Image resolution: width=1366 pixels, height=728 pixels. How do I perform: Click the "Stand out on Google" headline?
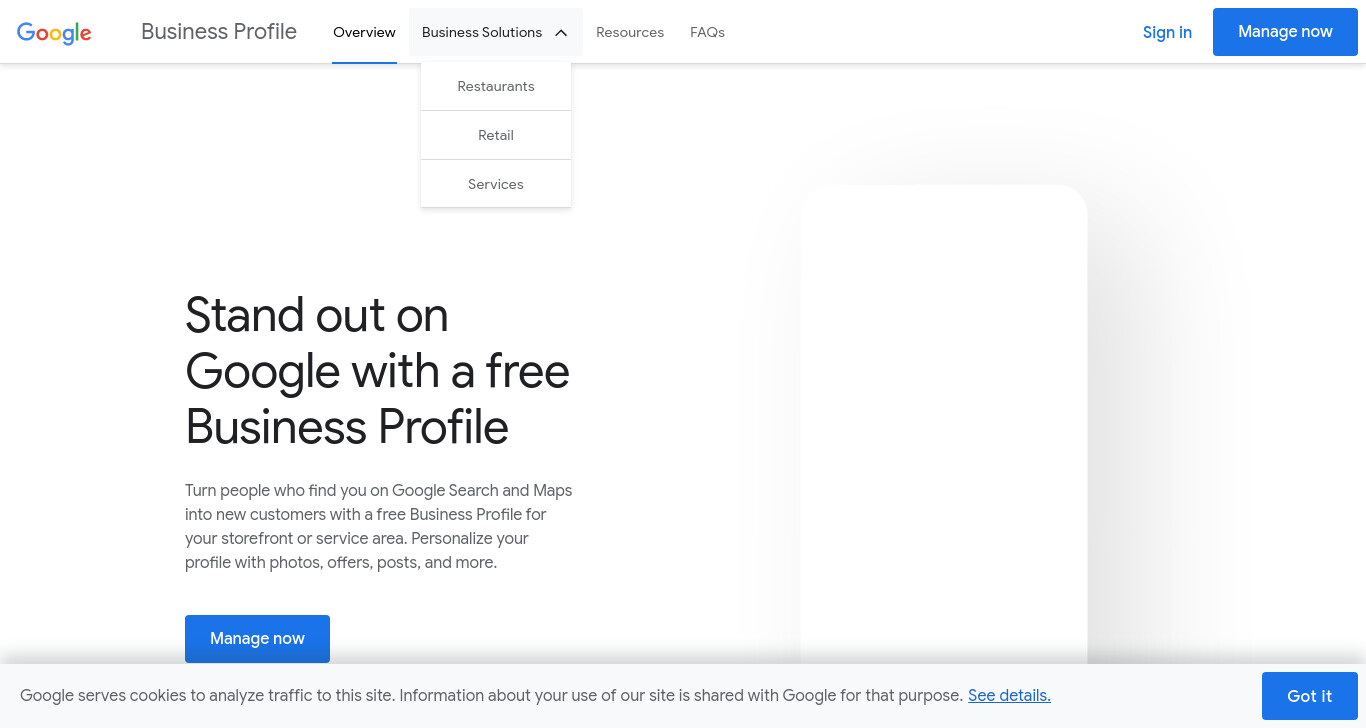378,371
